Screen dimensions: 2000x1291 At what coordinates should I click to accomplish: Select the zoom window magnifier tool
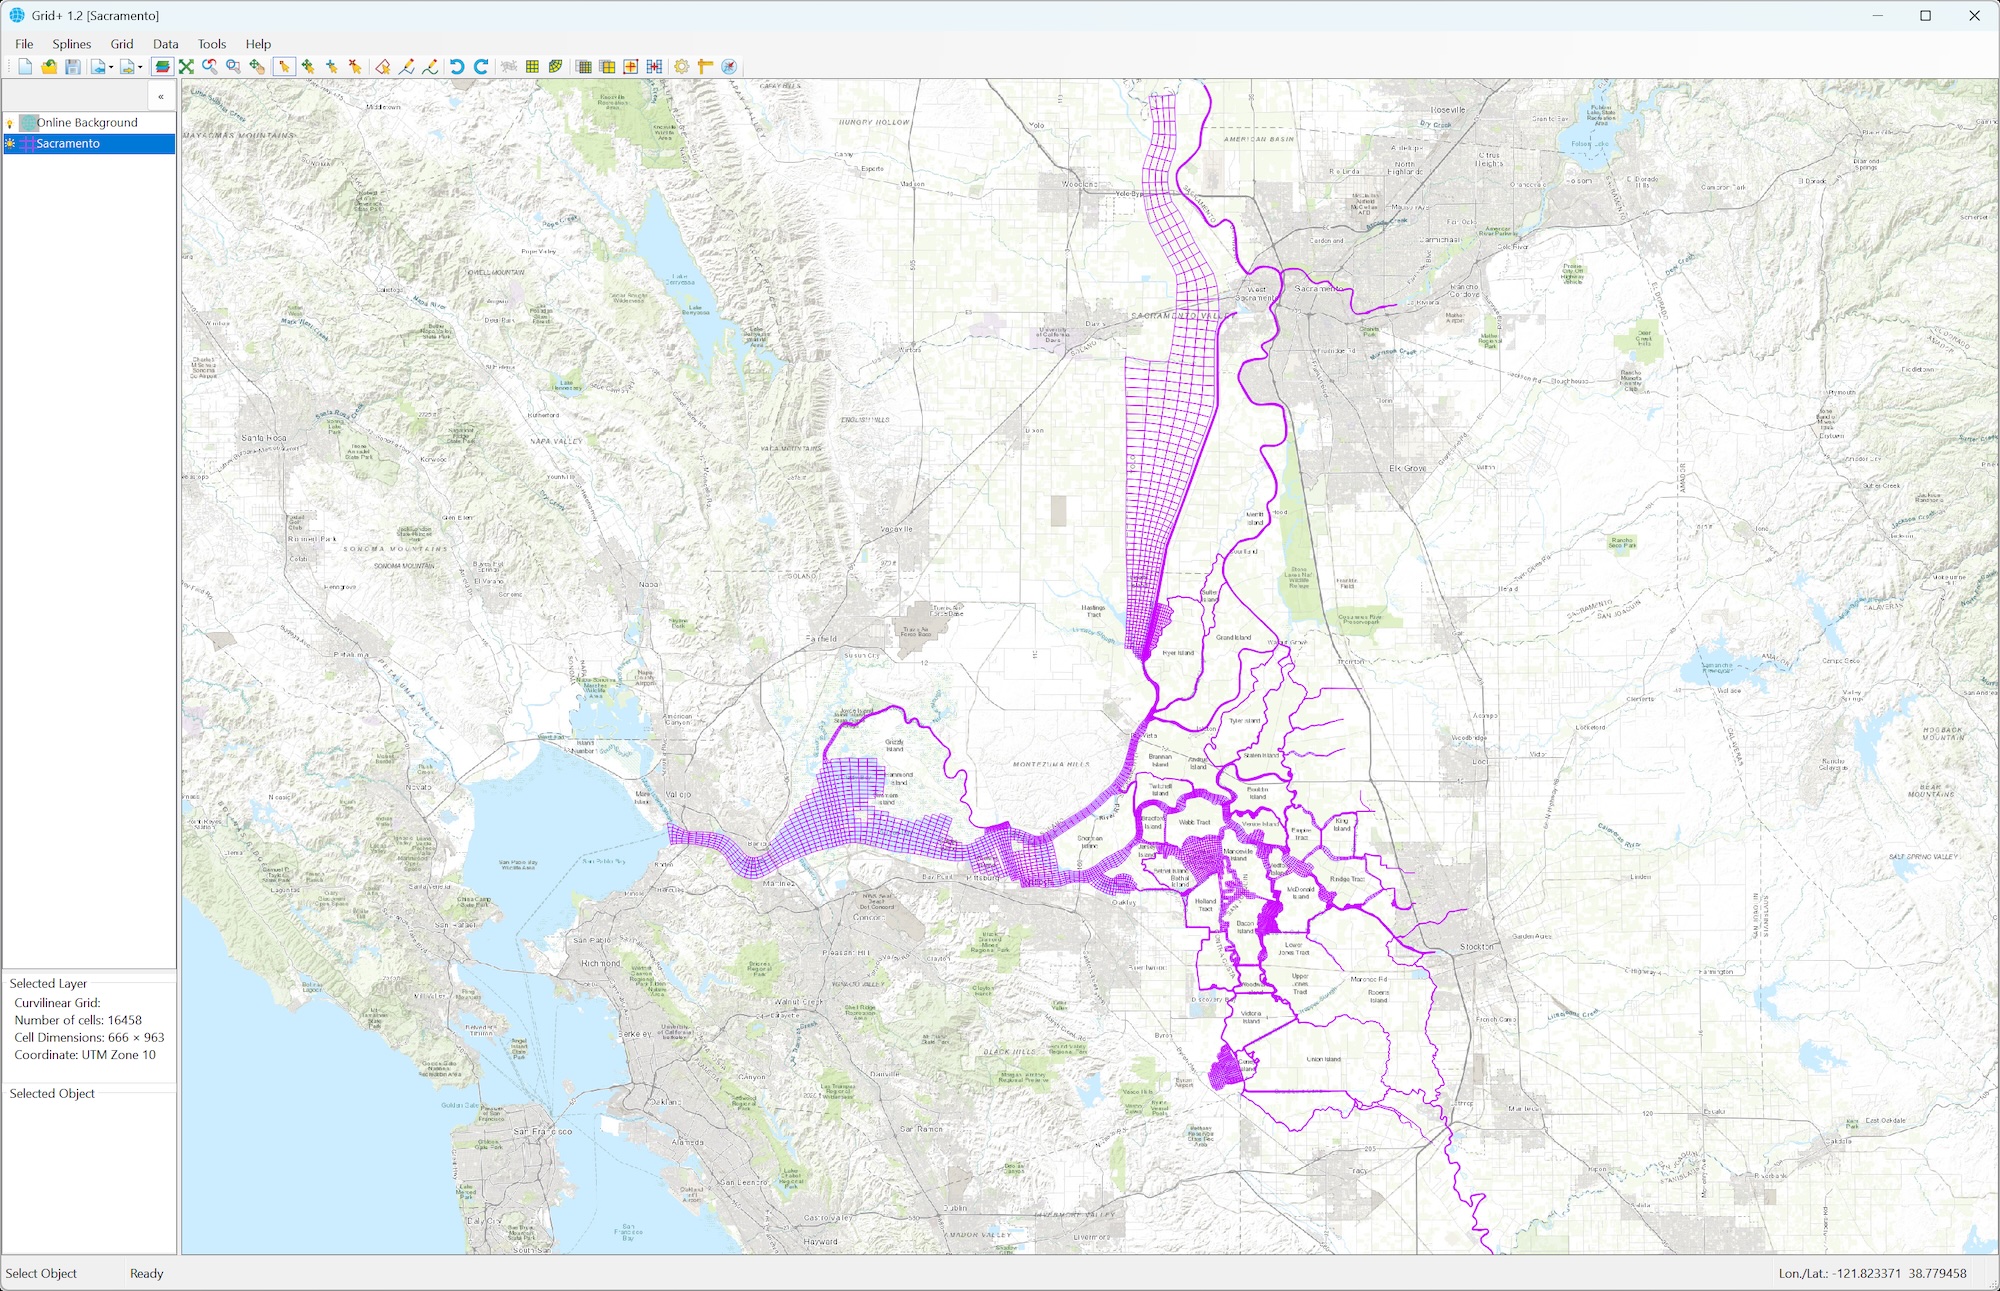tap(233, 67)
